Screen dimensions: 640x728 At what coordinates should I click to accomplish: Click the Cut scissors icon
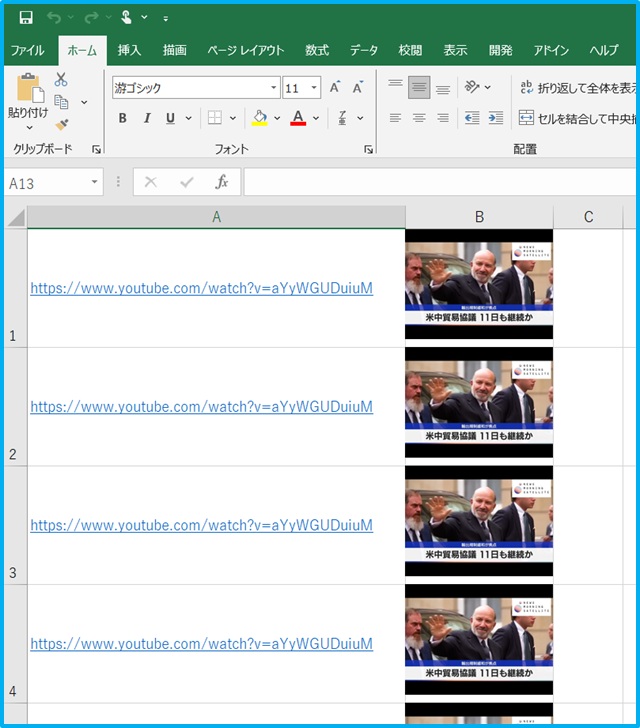pos(61,79)
